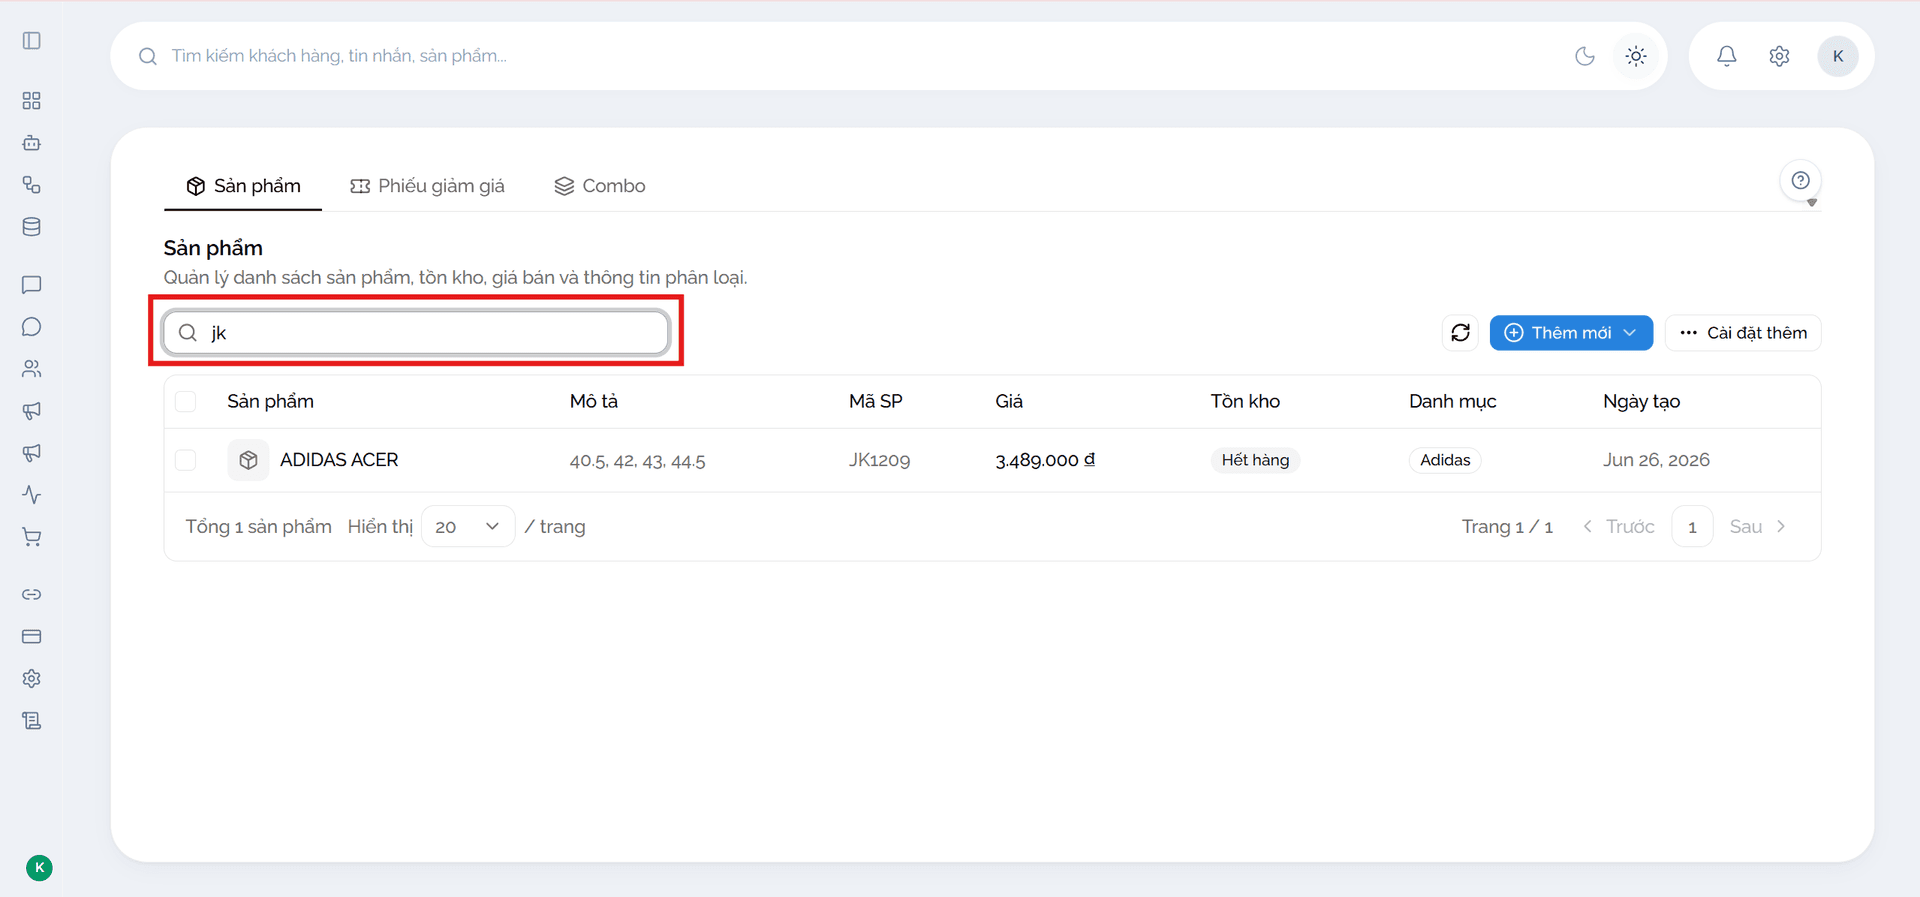The width and height of the screenshot is (1920, 897).
Task: Go to previous page with Trước
Action: pos(1618,527)
